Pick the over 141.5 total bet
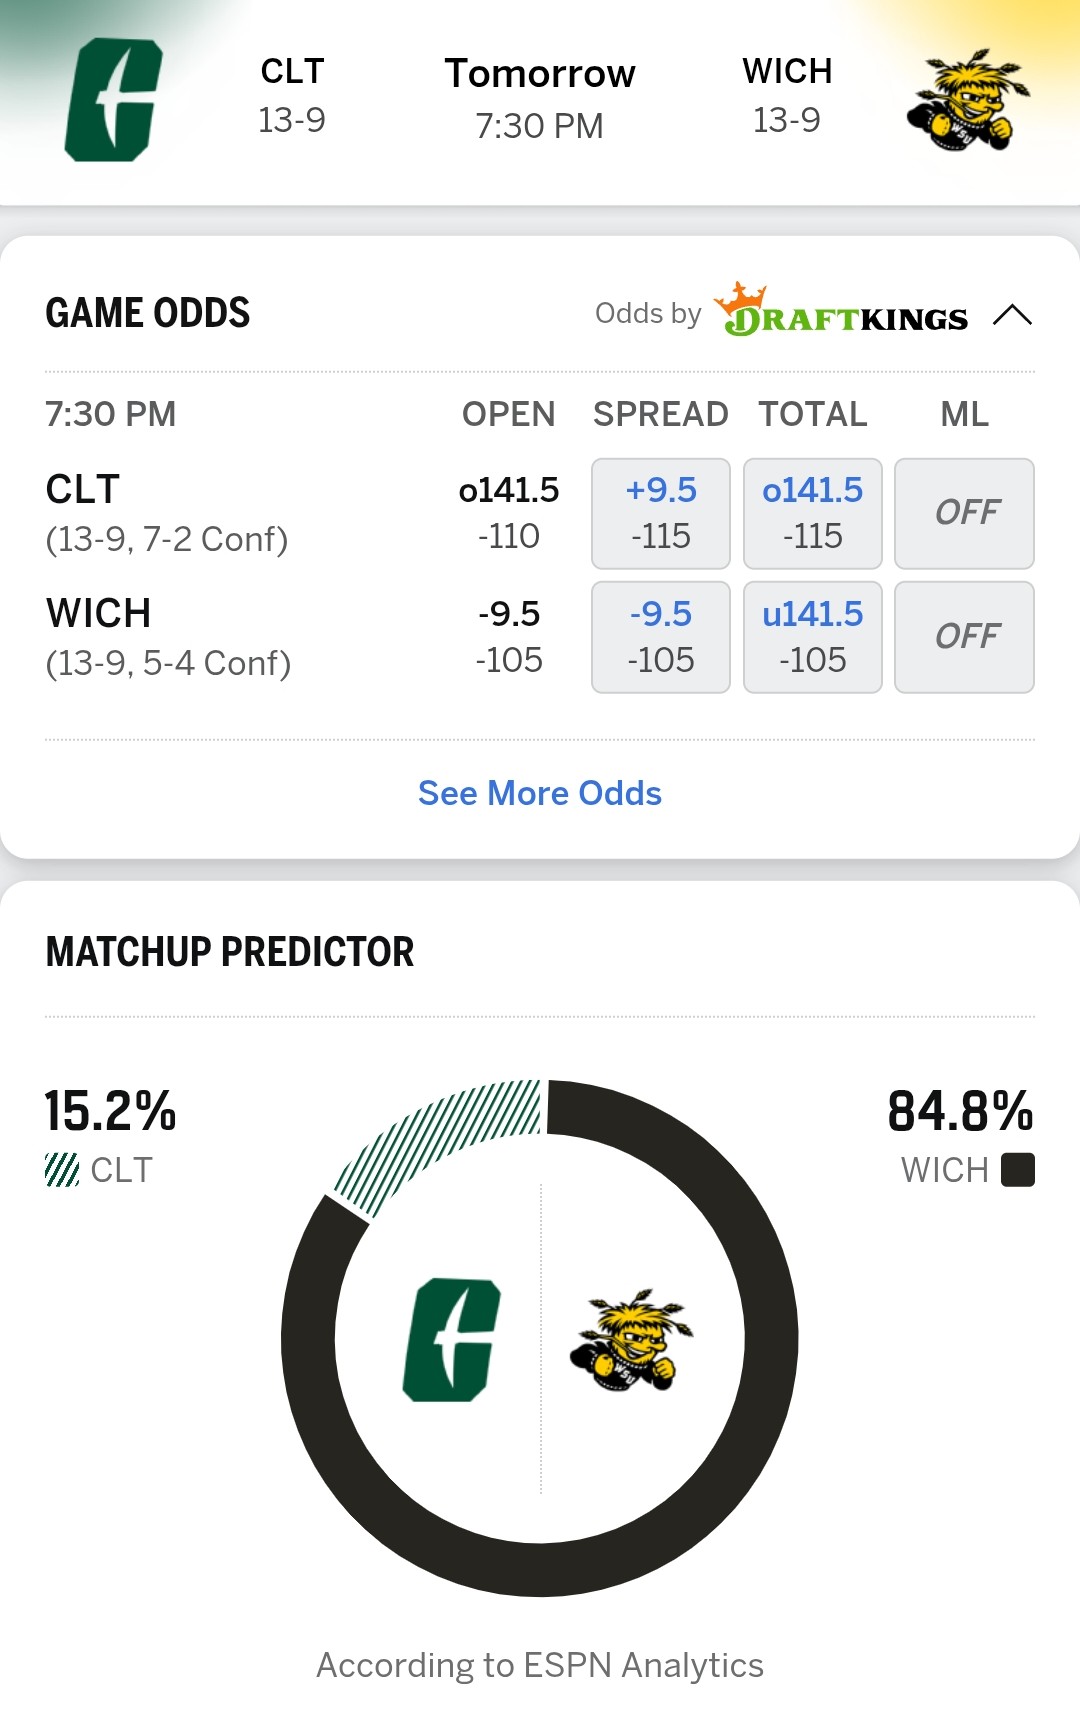The width and height of the screenshot is (1080, 1722). (812, 513)
